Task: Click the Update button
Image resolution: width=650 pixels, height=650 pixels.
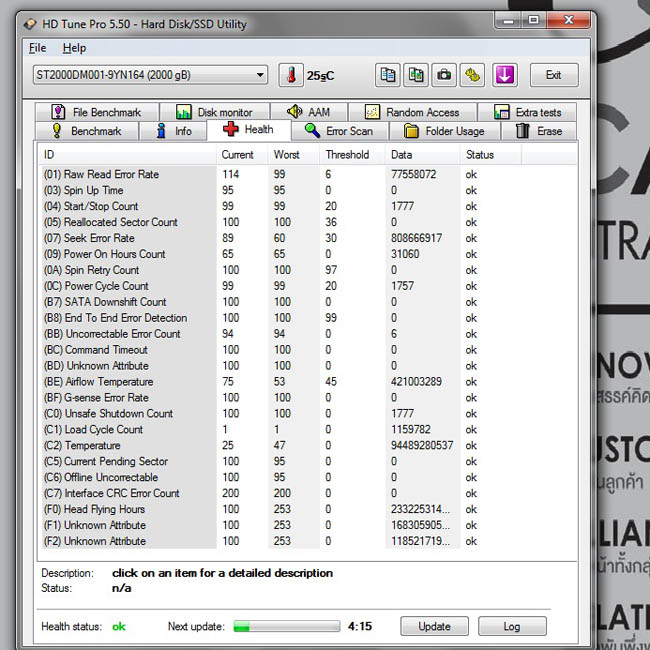Action: (x=434, y=626)
